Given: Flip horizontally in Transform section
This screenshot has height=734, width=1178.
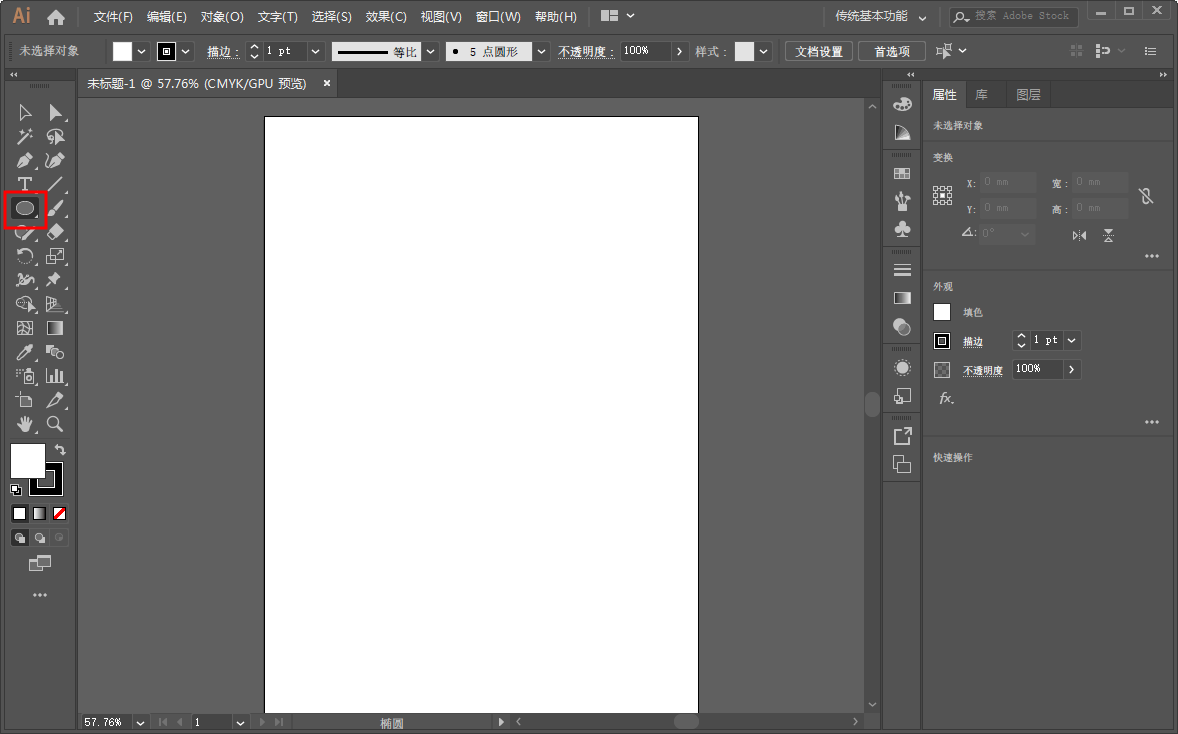Looking at the screenshot, I should [1080, 235].
